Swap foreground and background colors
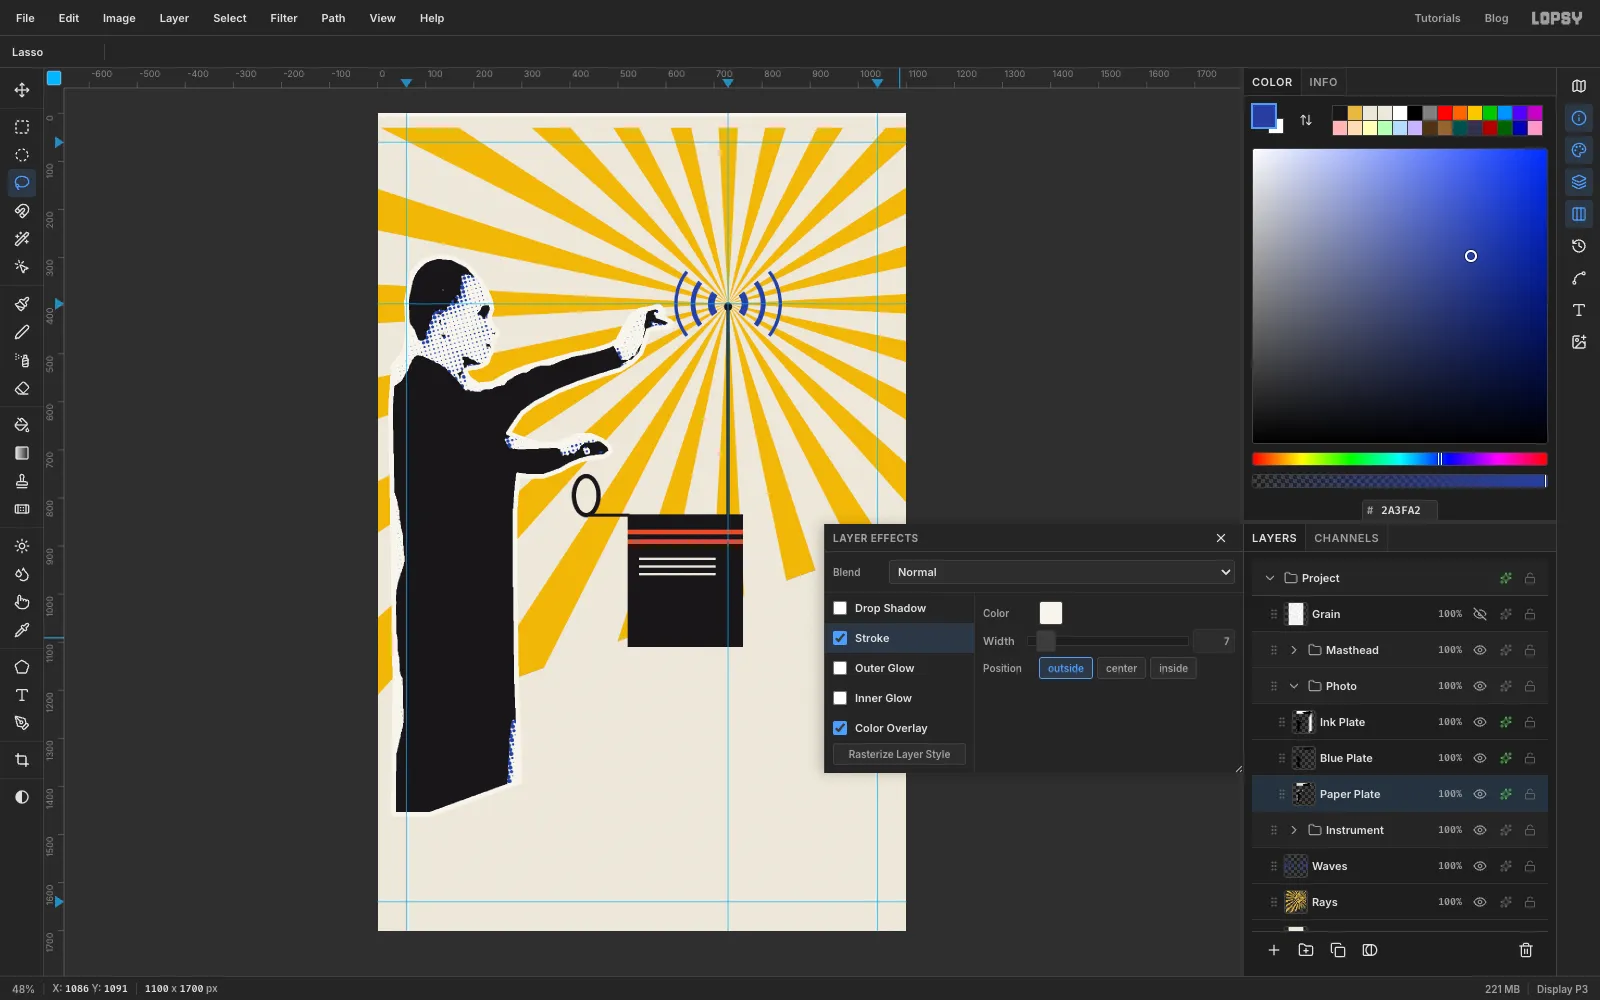The image size is (1600, 1000). click(1306, 120)
